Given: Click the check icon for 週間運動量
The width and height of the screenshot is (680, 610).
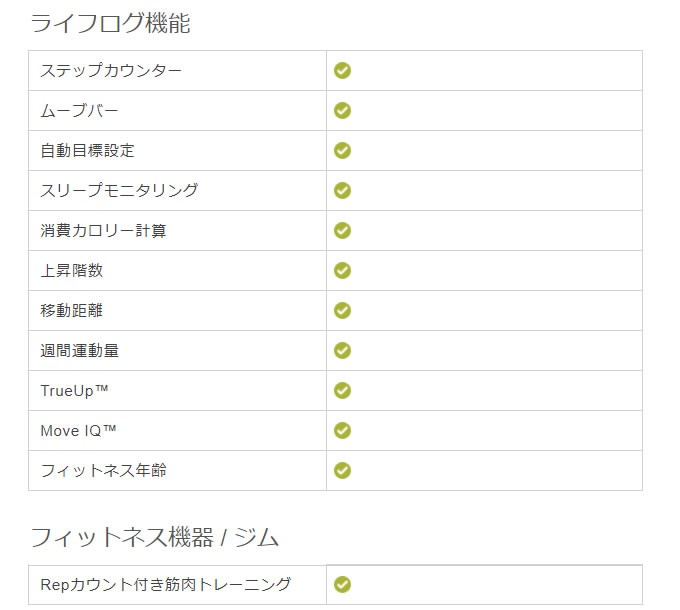Looking at the screenshot, I should pos(342,350).
